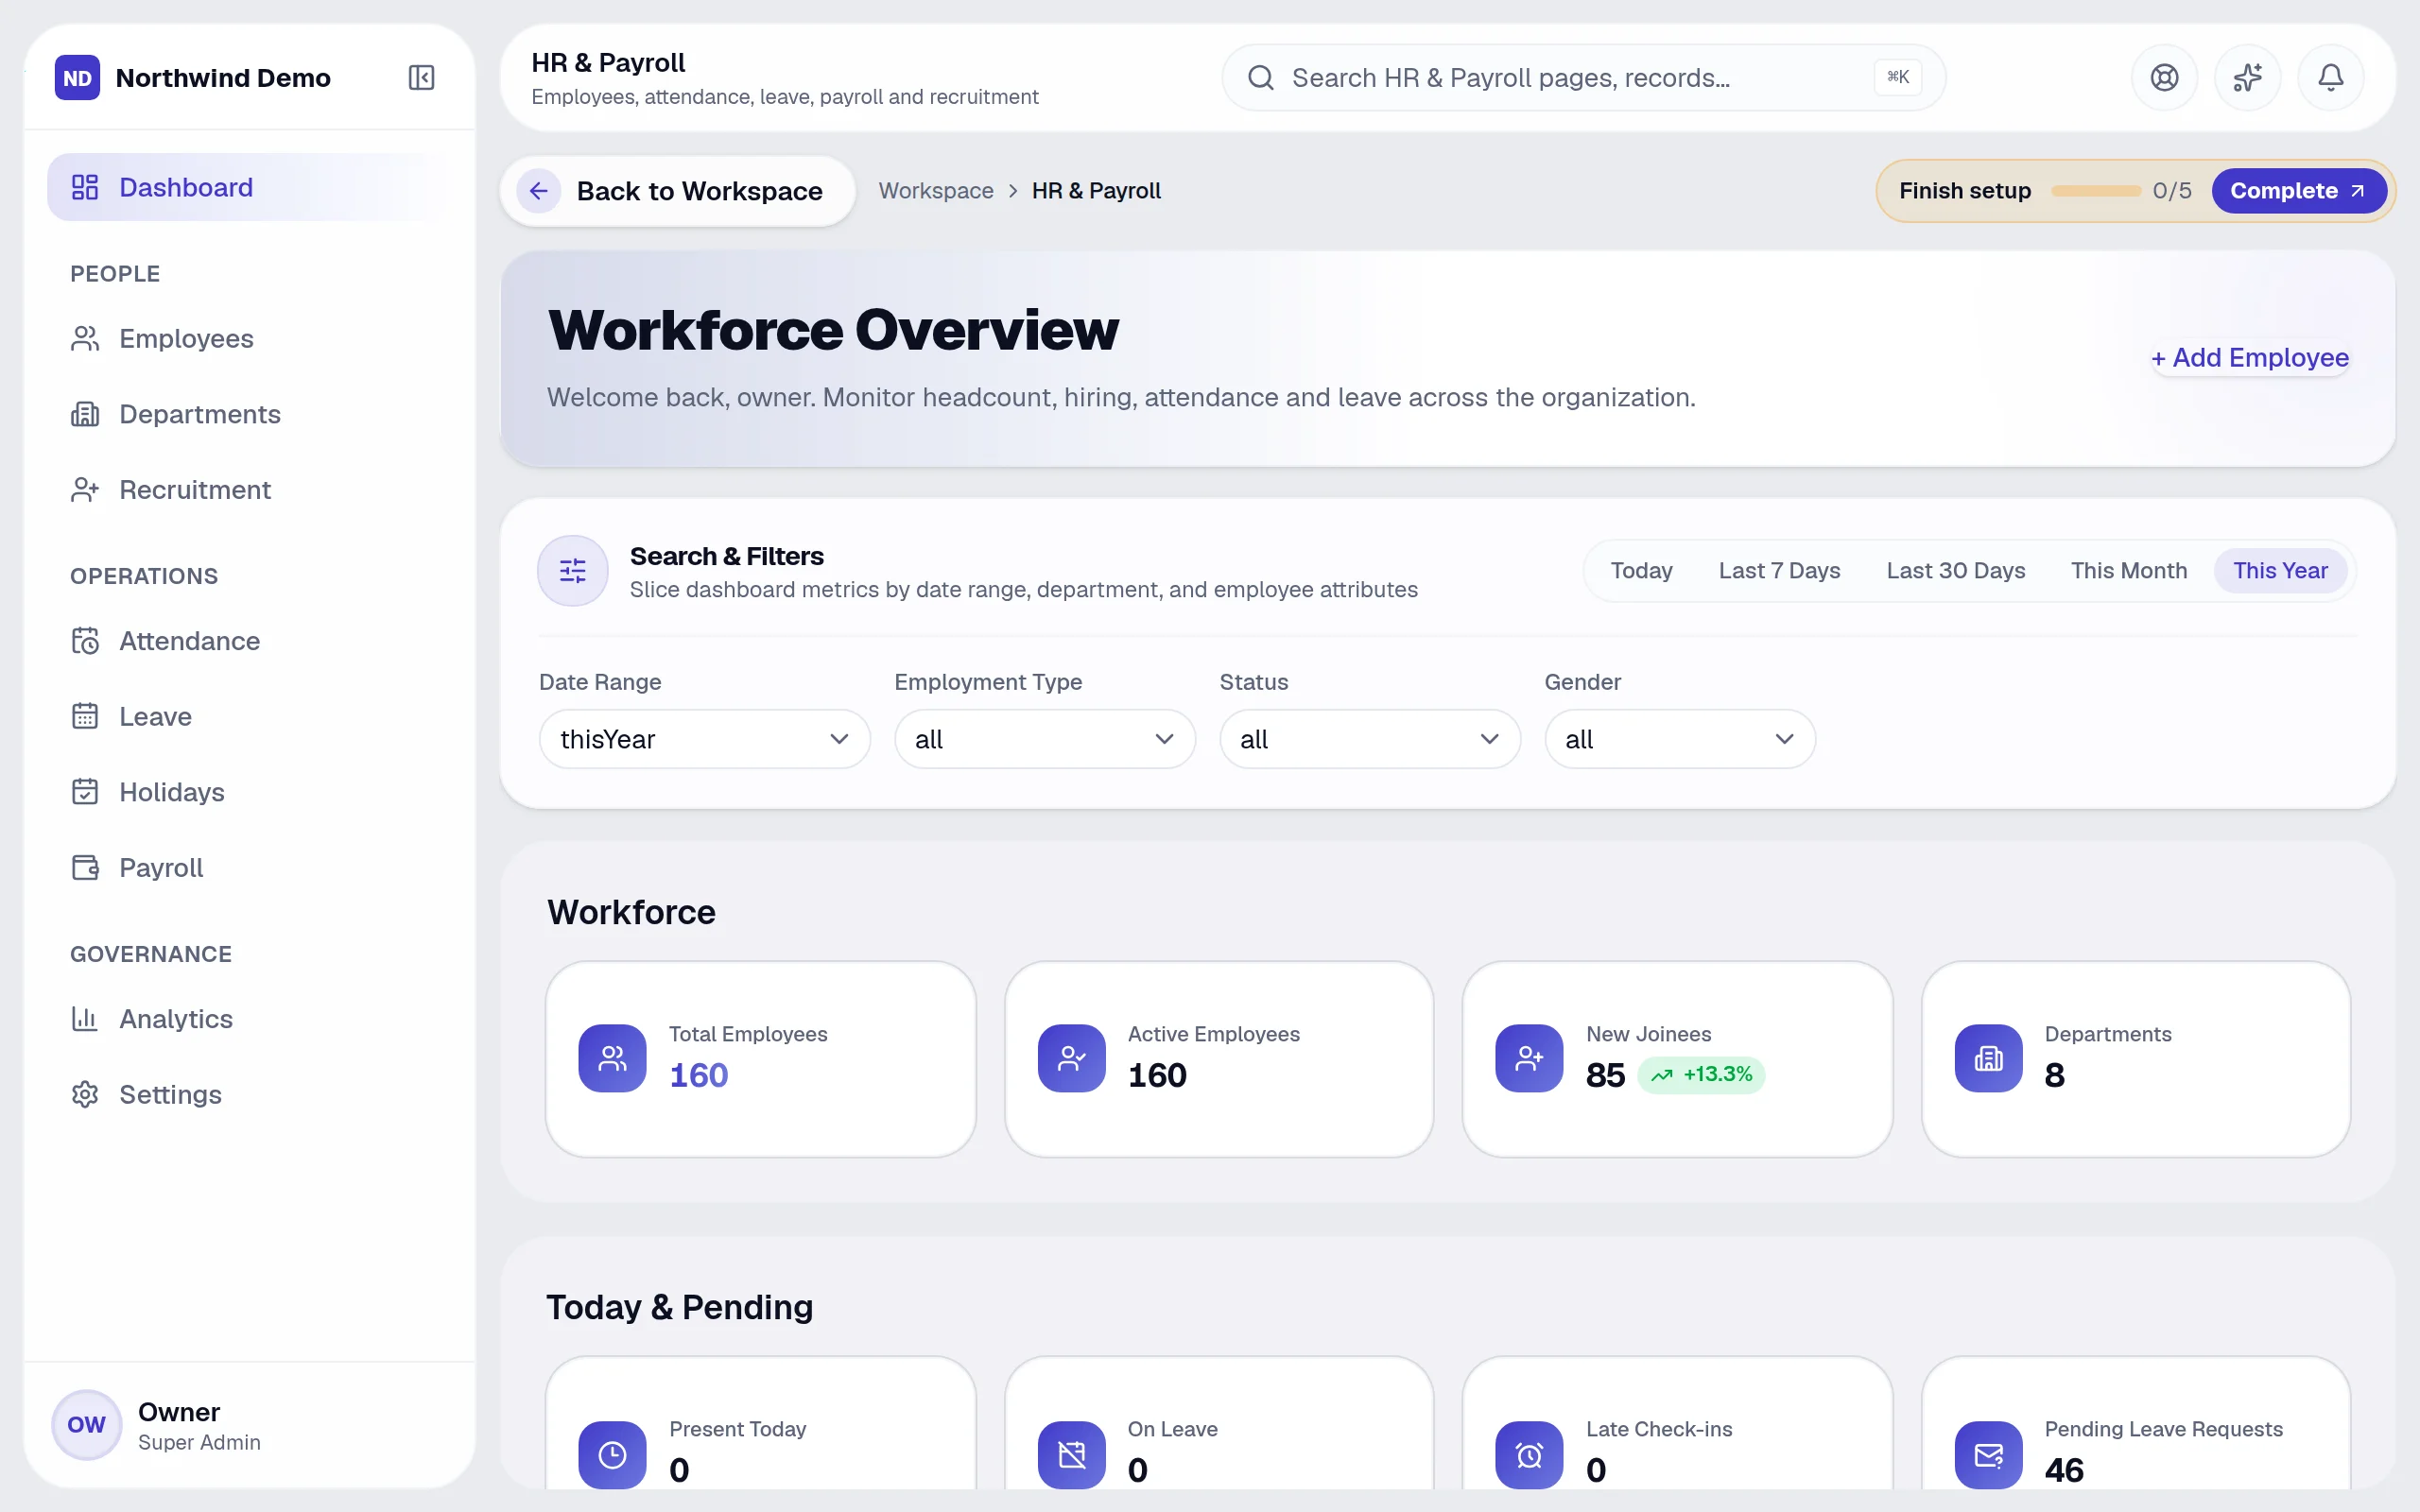Click the Complete setup button
This screenshot has height=1512, width=2420.
pos(2298,190)
